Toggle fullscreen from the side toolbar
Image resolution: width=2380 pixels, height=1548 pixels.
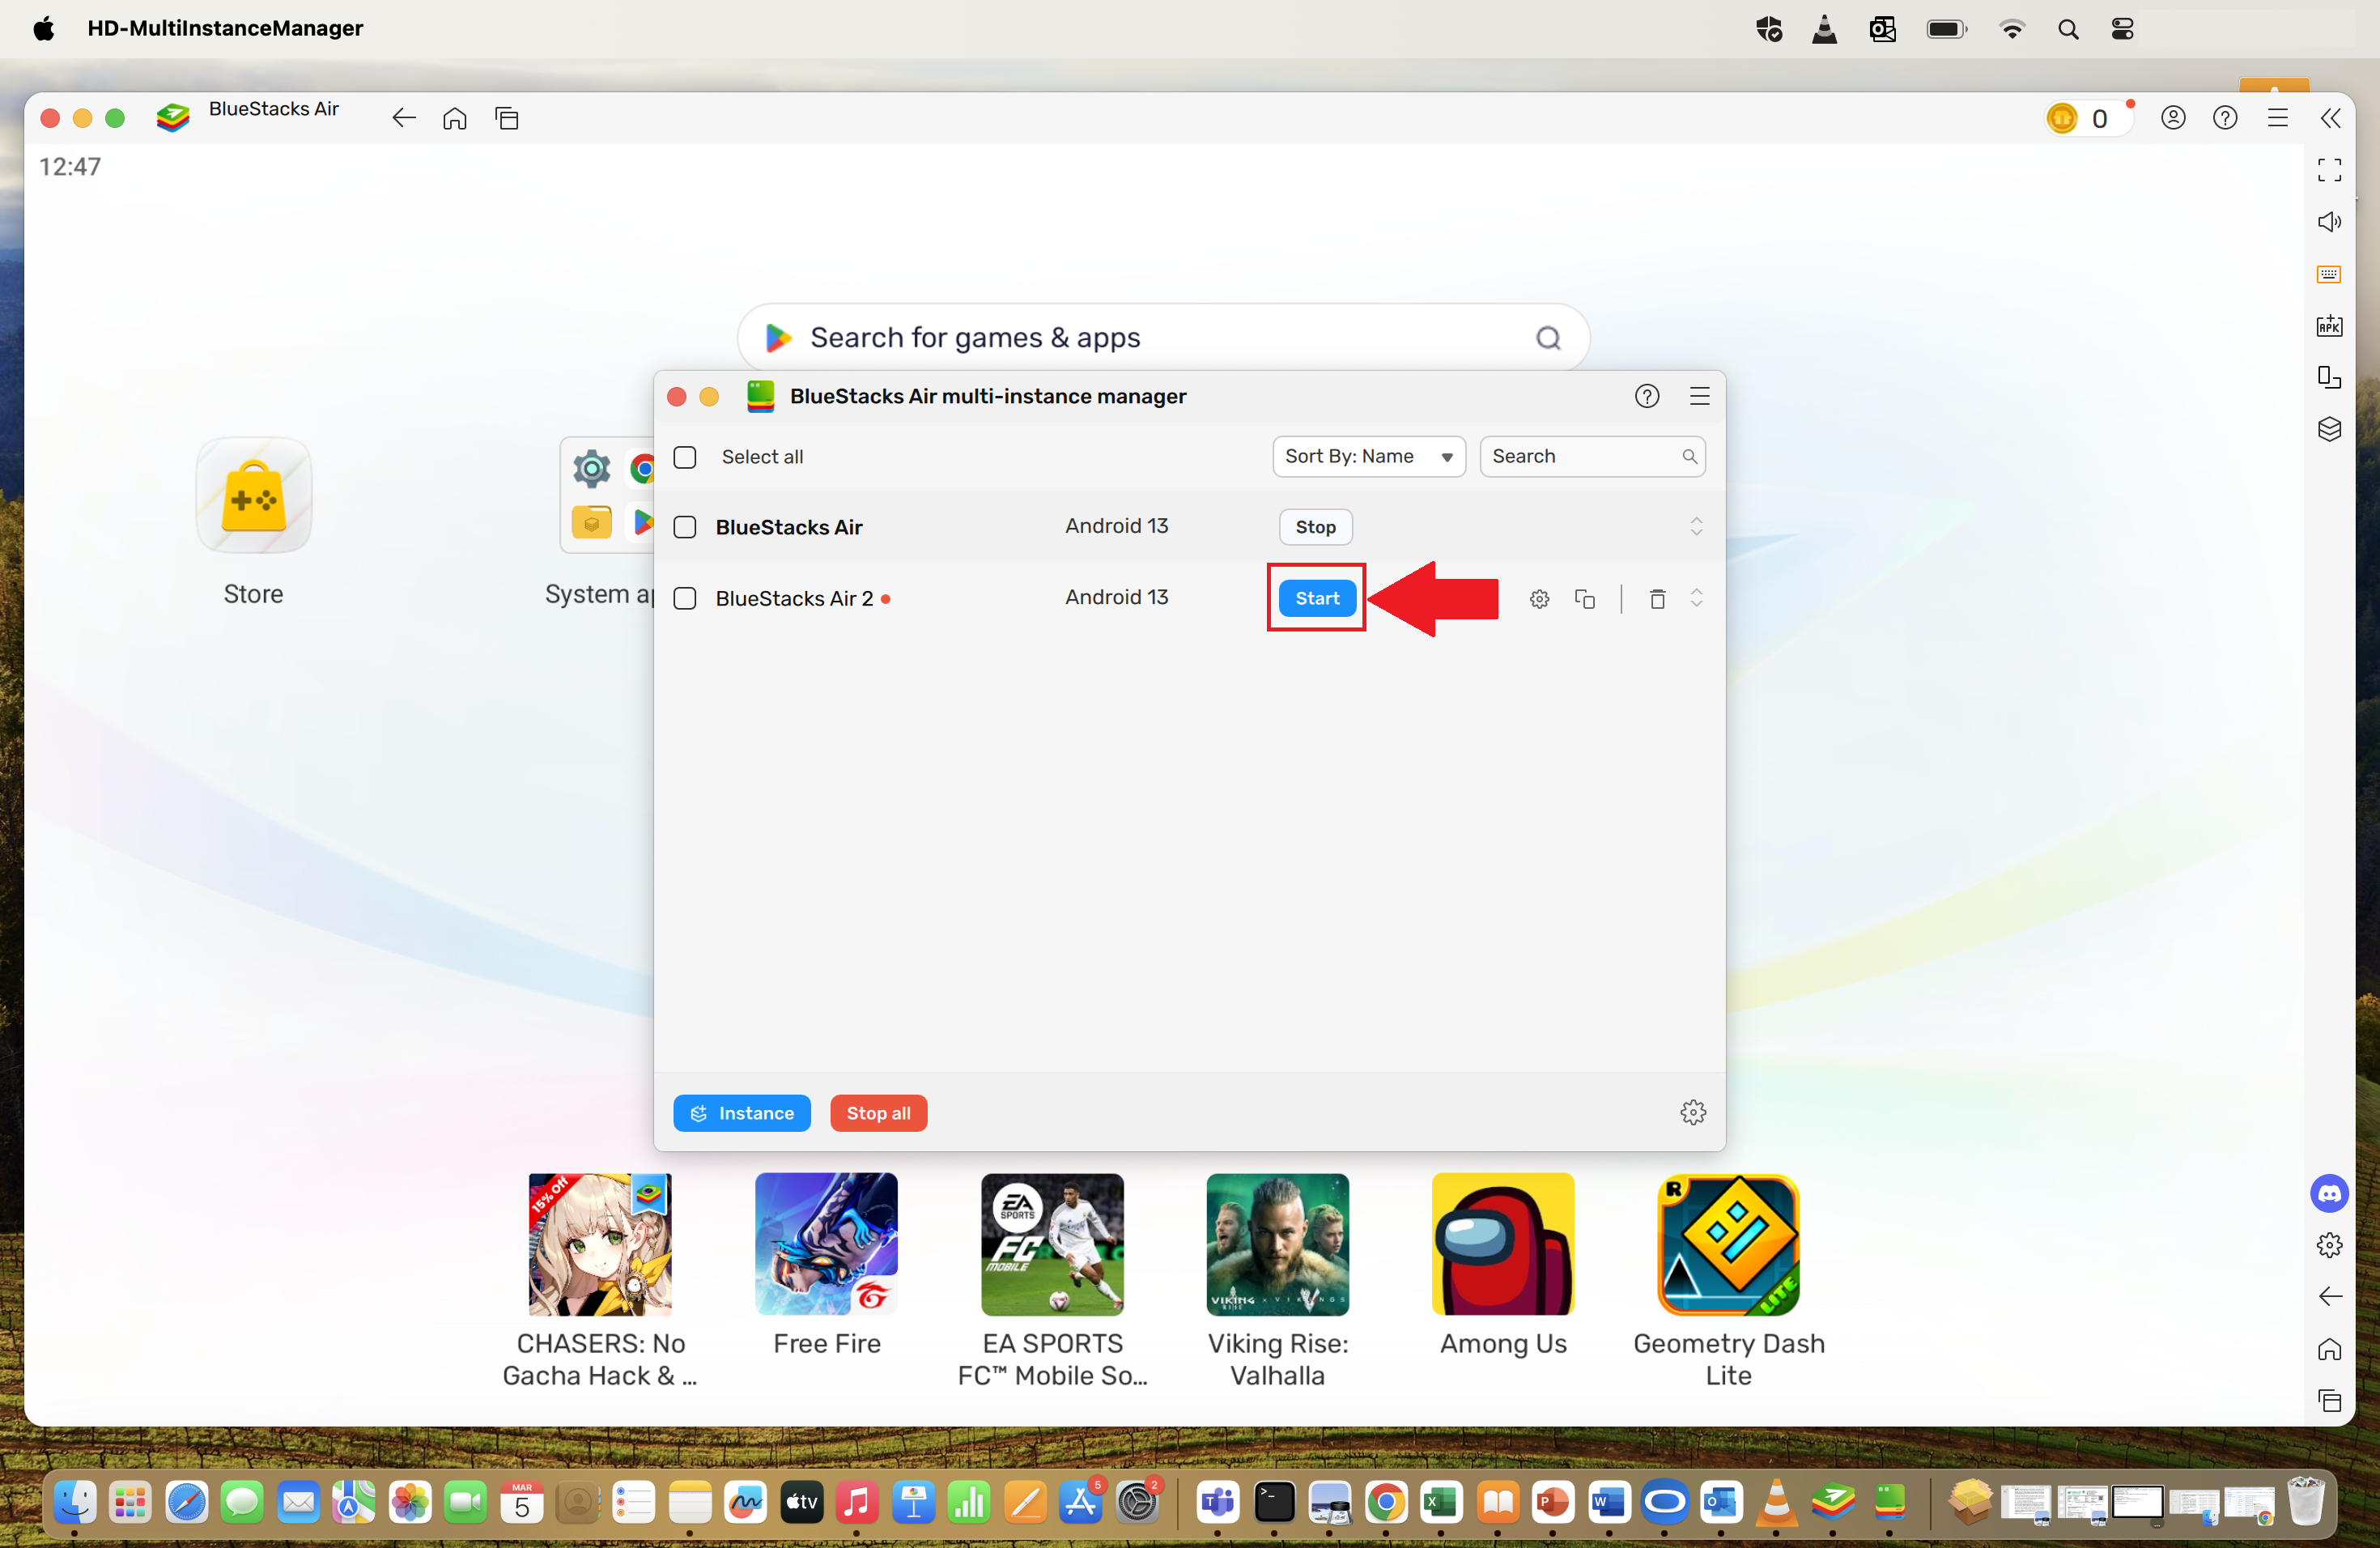[2329, 170]
